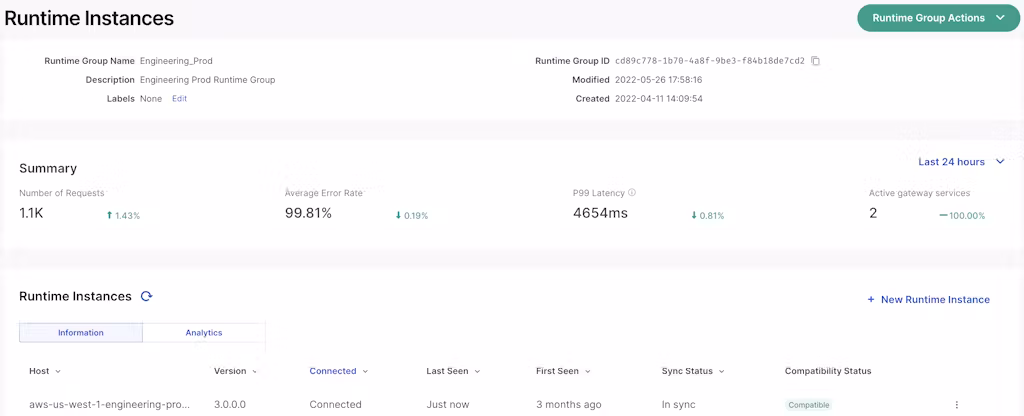This screenshot has width=1024, height=416.
Task: Sort by the Version column
Action: coord(235,371)
